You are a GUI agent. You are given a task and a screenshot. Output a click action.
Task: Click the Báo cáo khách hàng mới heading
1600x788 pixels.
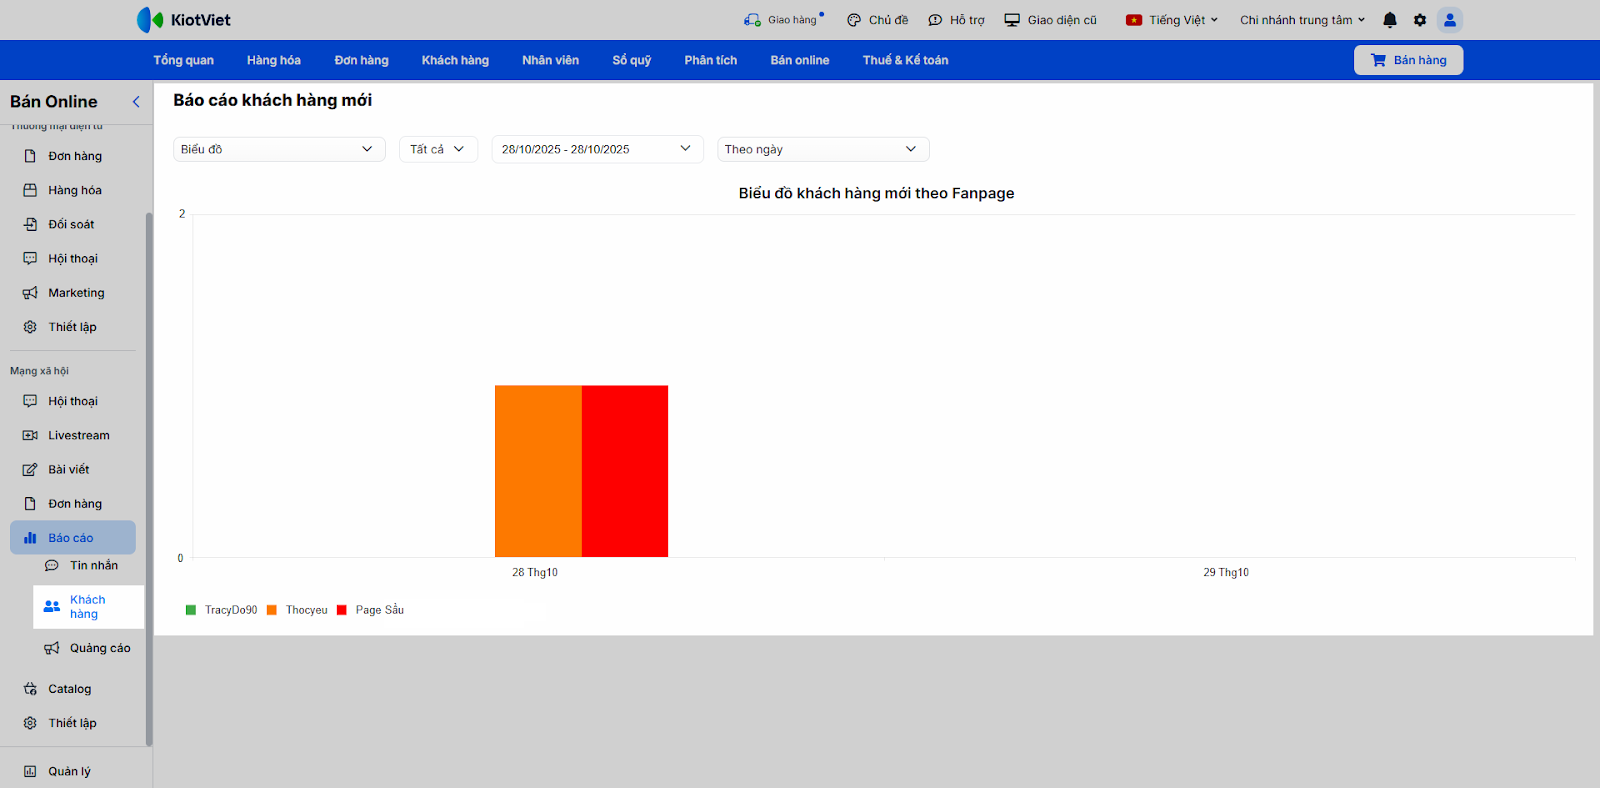(x=273, y=100)
